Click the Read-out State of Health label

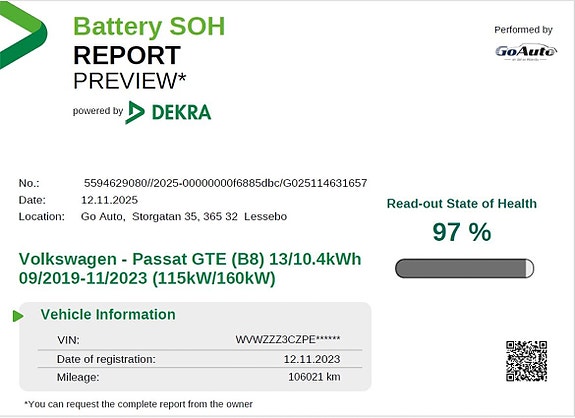click(x=462, y=204)
